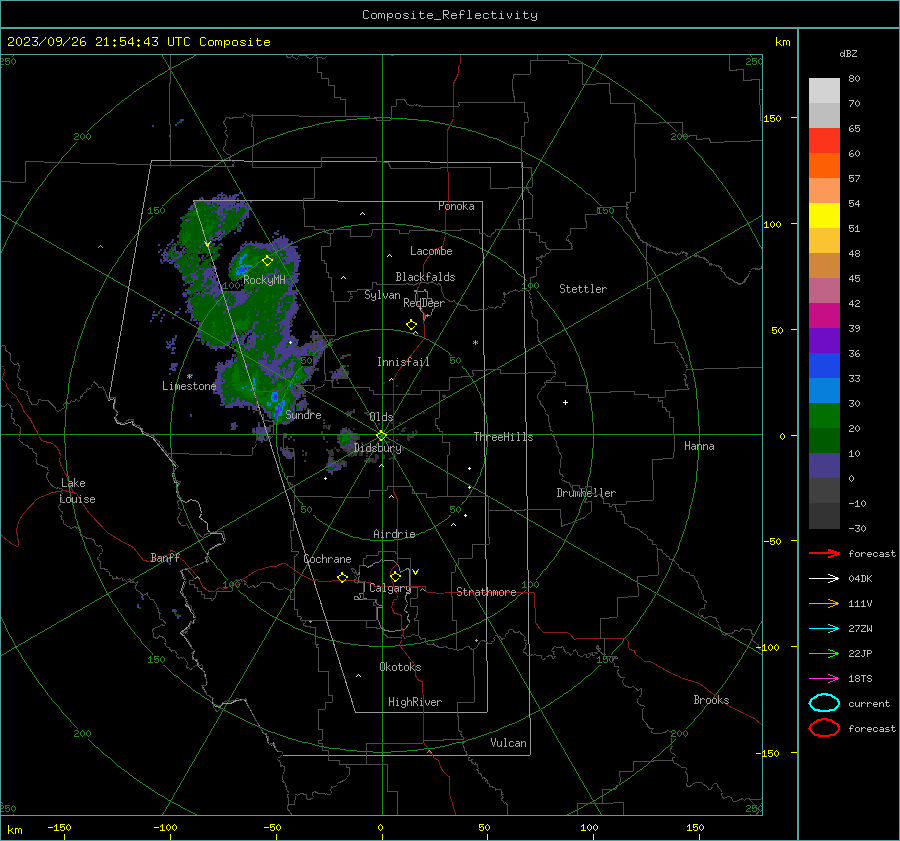Click the Ponoka city label
This screenshot has width=900, height=841.
[456, 206]
